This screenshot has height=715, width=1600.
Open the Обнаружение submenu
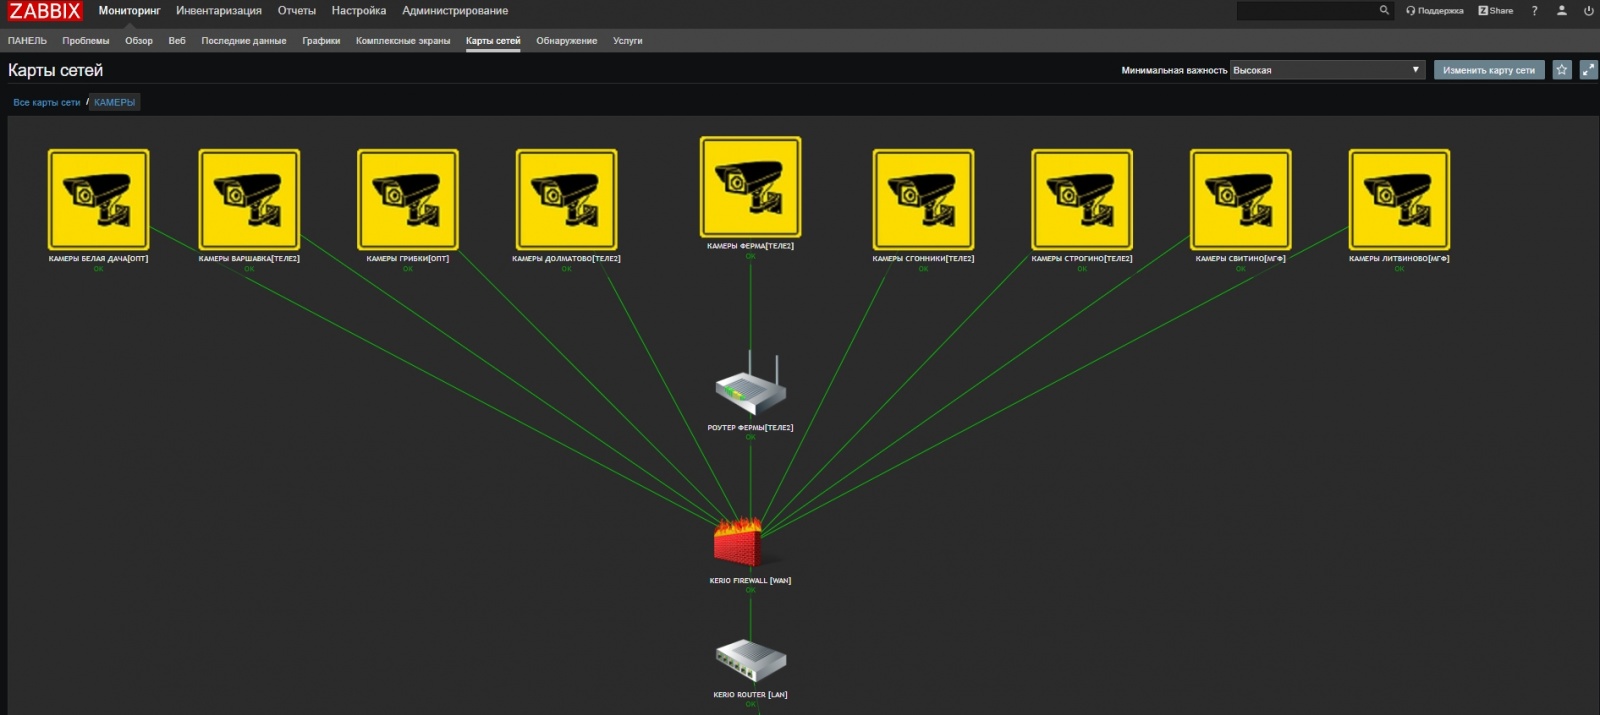[567, 41]
